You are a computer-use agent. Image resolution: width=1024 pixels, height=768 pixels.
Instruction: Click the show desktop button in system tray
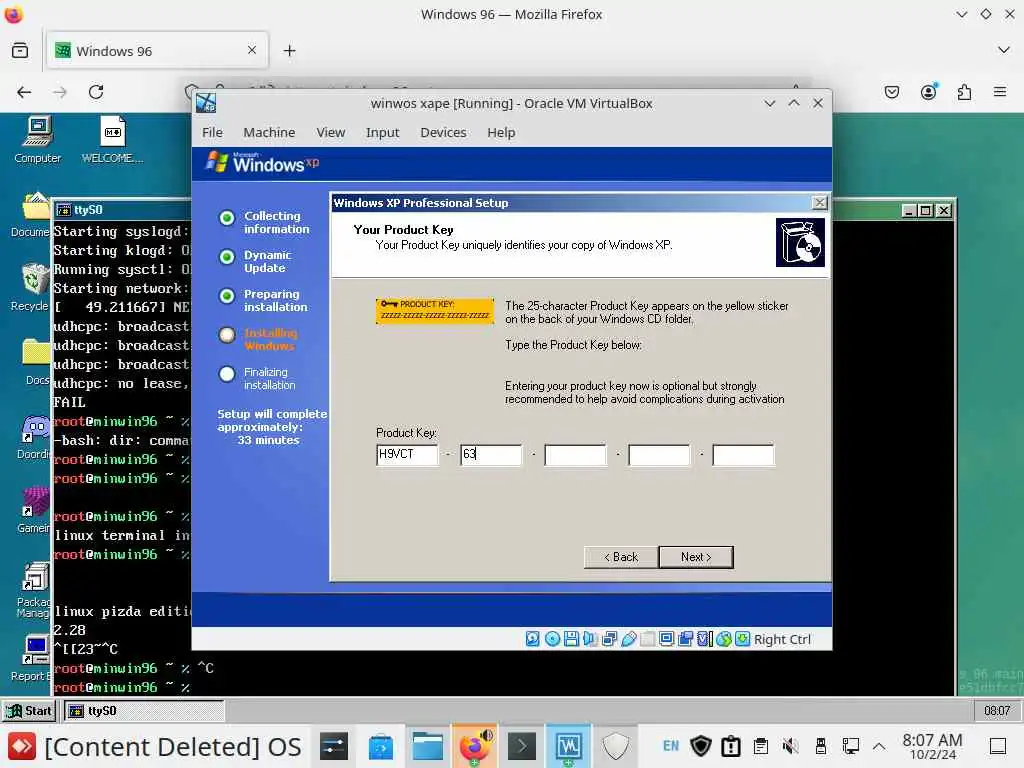998,746
